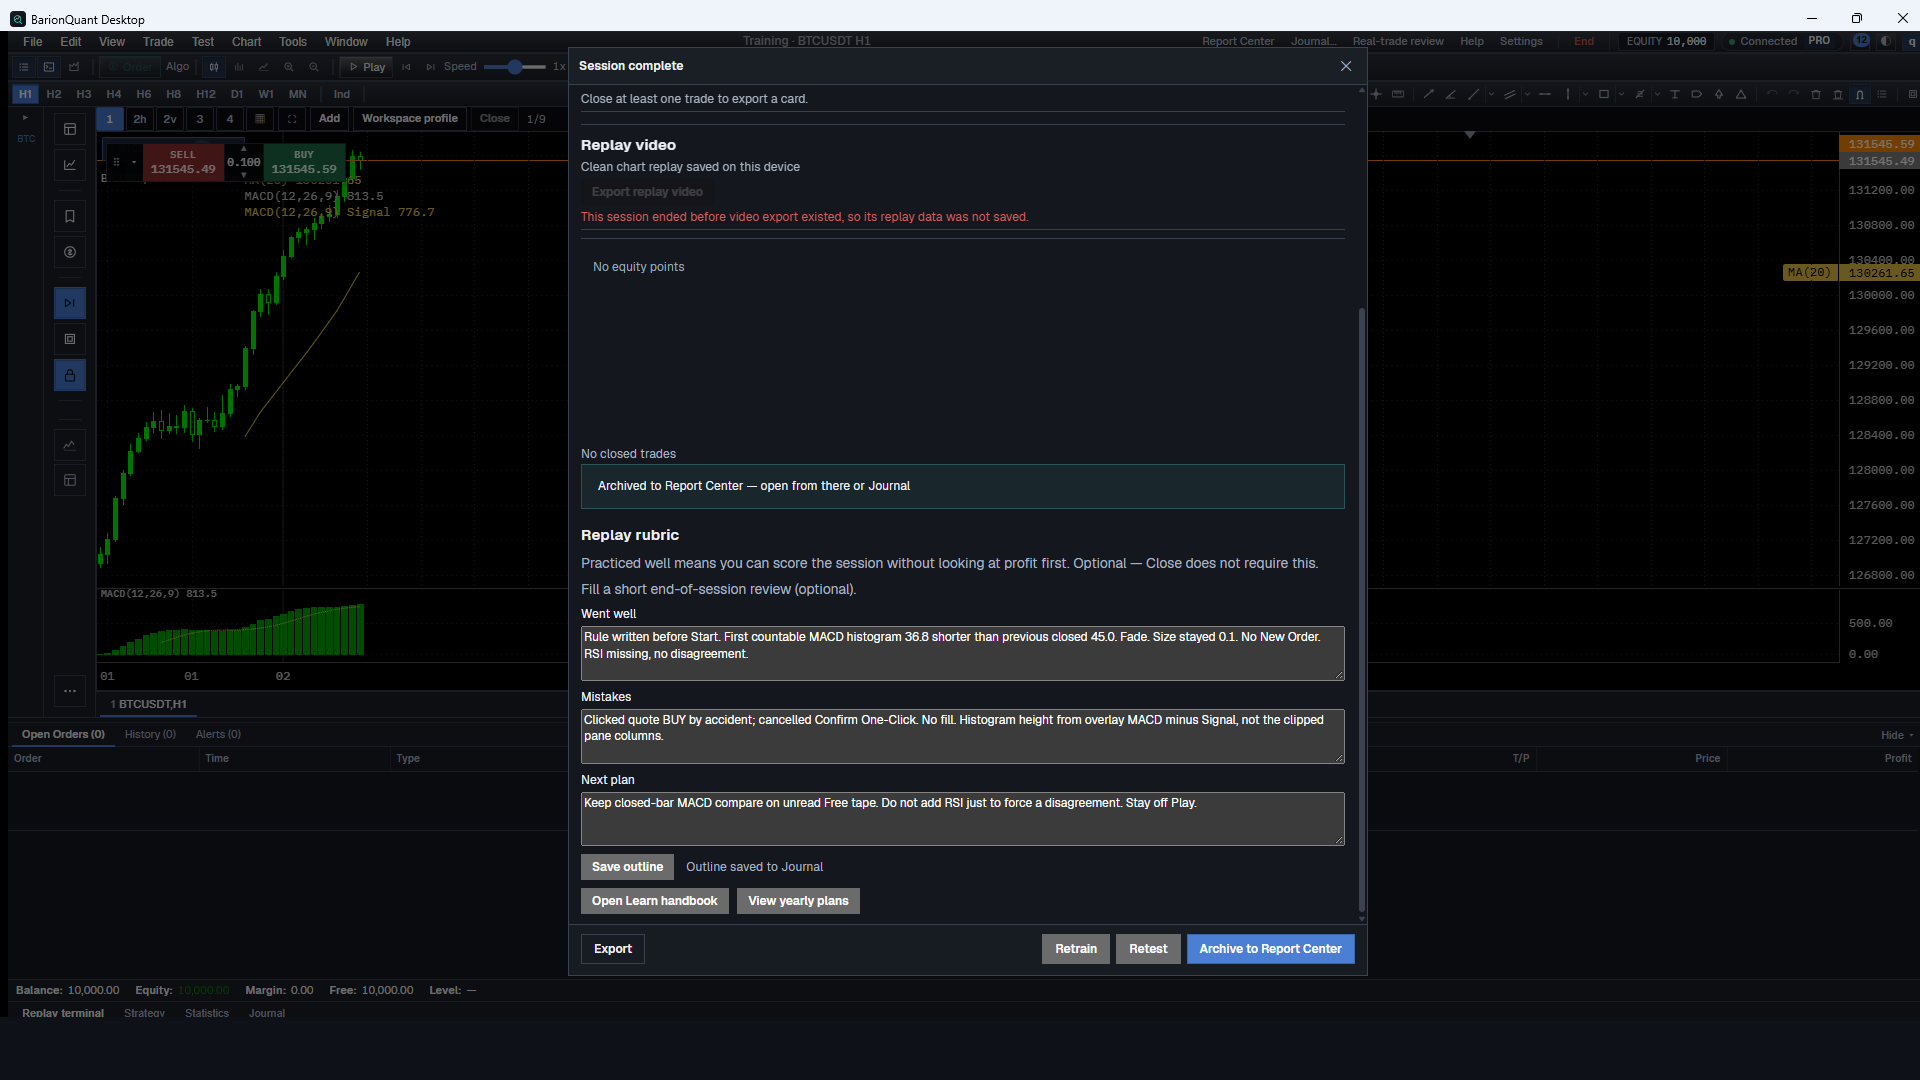1920x1080 pixels.
Task: Select the grid chart layout icon
Action: tap(260, 119)
